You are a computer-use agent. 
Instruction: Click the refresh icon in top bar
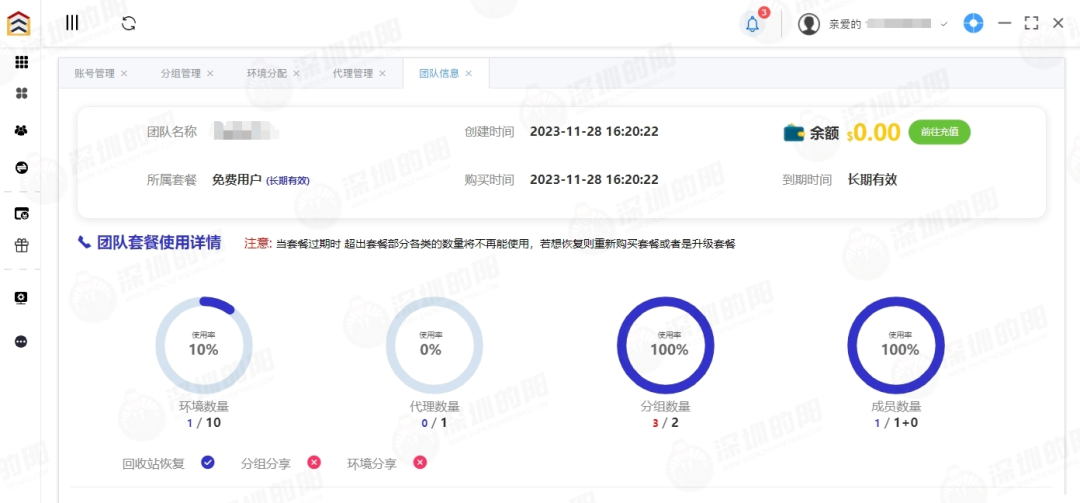(x=129, y=23)
